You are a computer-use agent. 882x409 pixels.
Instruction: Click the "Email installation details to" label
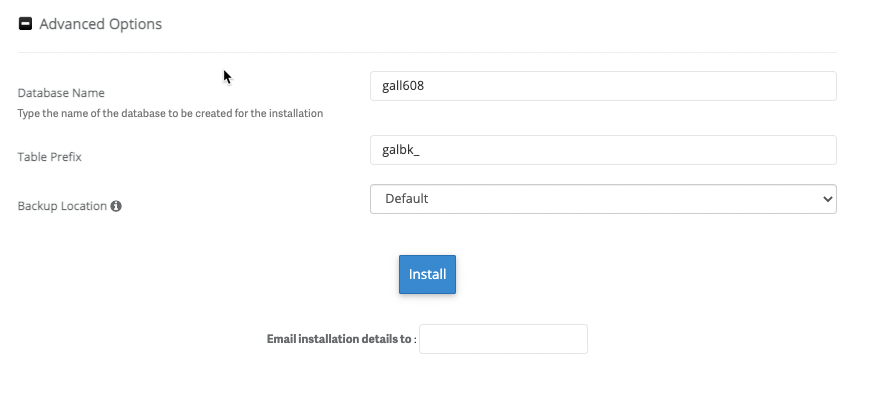coord(341,339)
